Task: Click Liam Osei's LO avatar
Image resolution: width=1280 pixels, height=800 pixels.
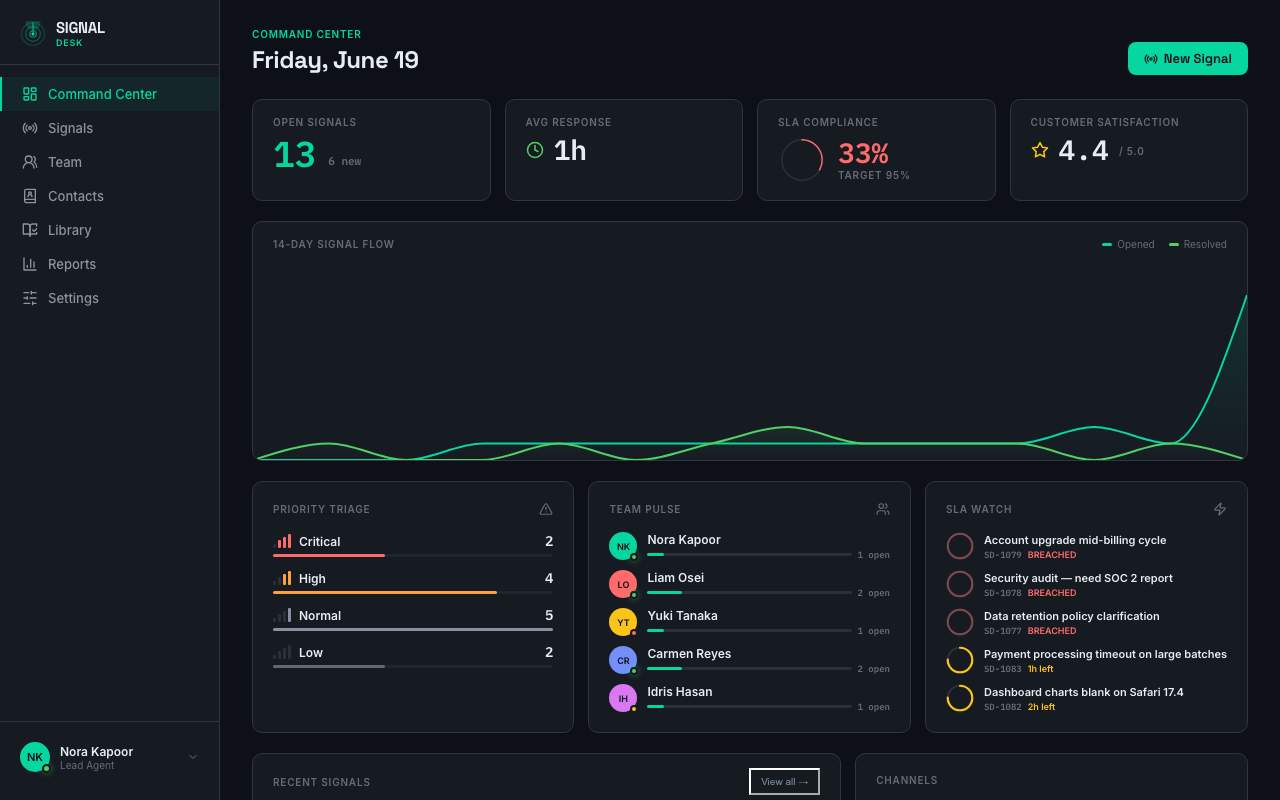Action: coord(623,584)
